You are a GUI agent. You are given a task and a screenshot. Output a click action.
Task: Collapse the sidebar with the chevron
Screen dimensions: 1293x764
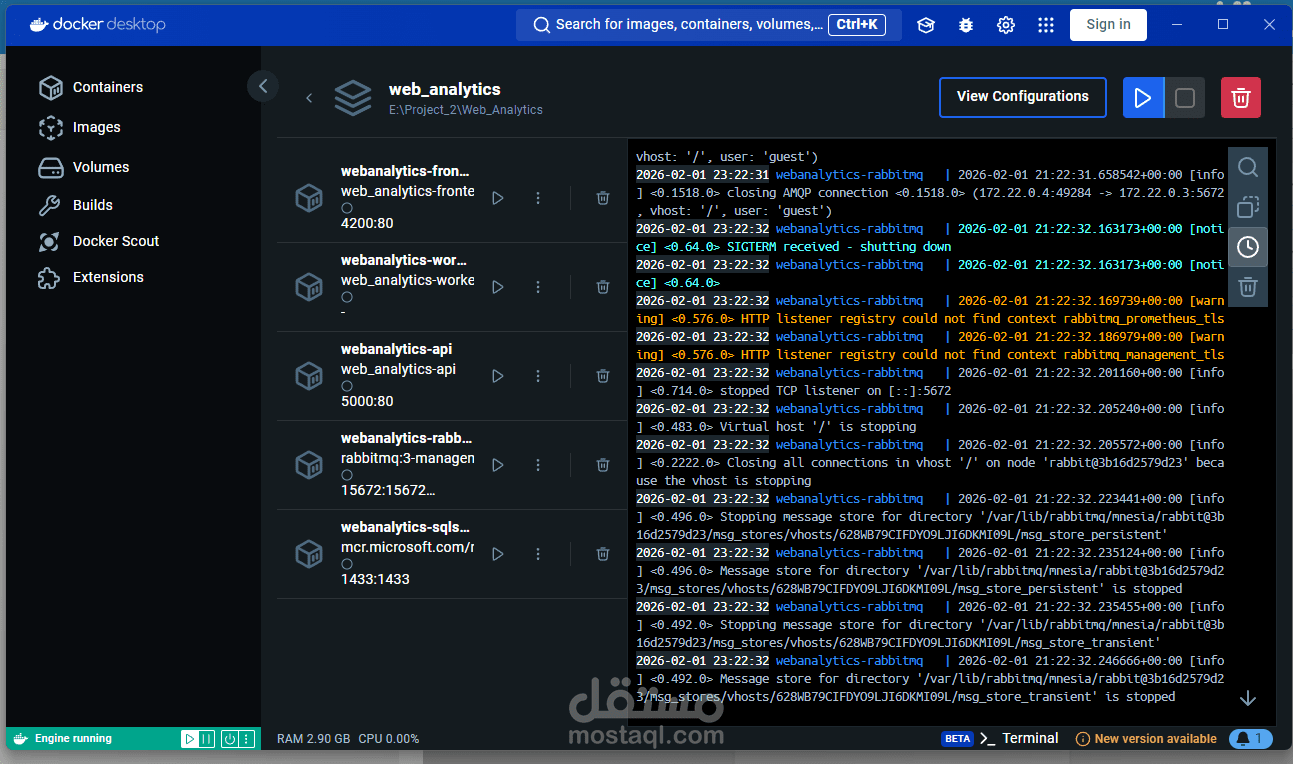tap(263, 86)
